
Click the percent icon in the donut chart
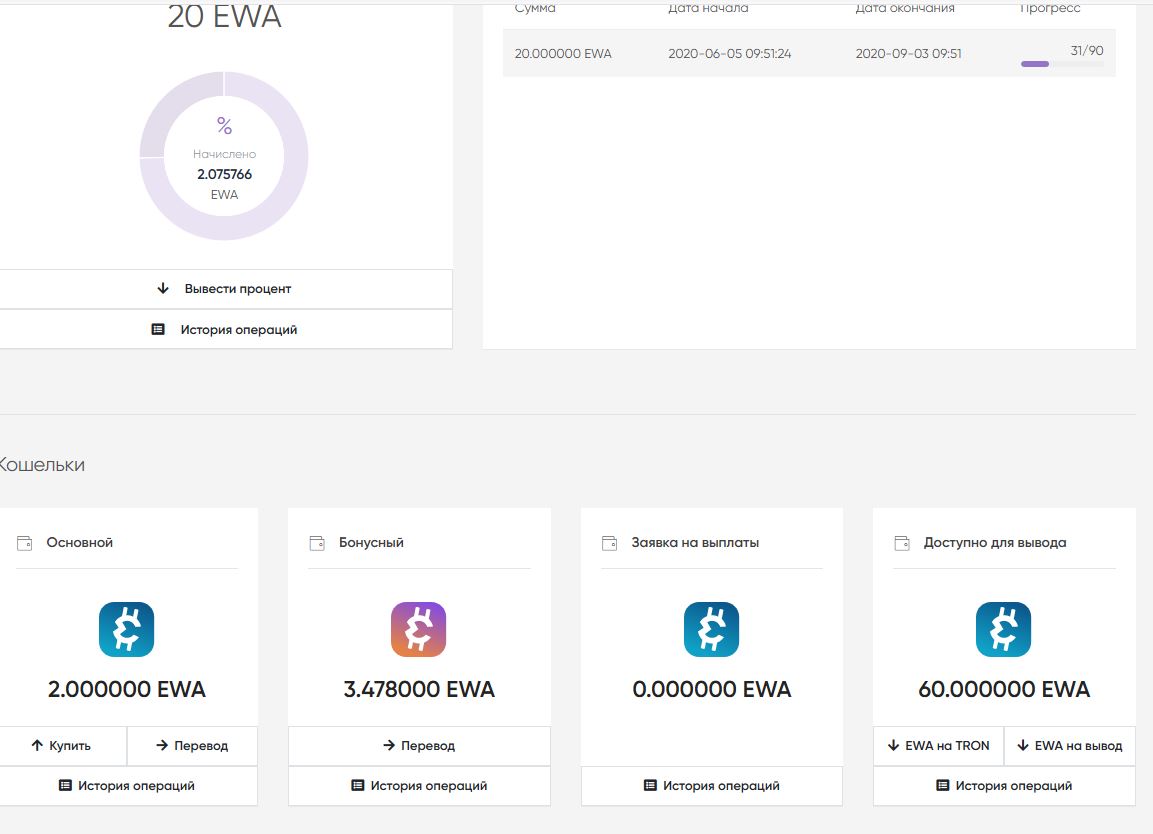click(224, 126)
